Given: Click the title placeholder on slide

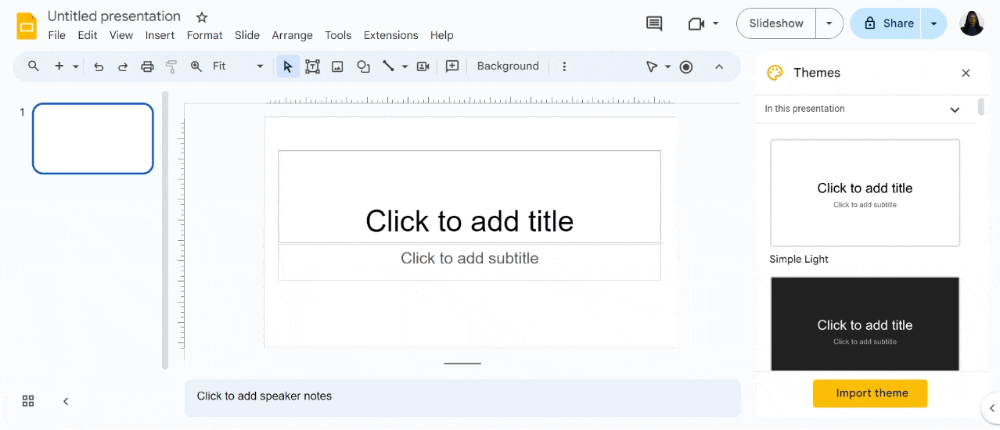Looking at the screenshot, I should 469,196.
